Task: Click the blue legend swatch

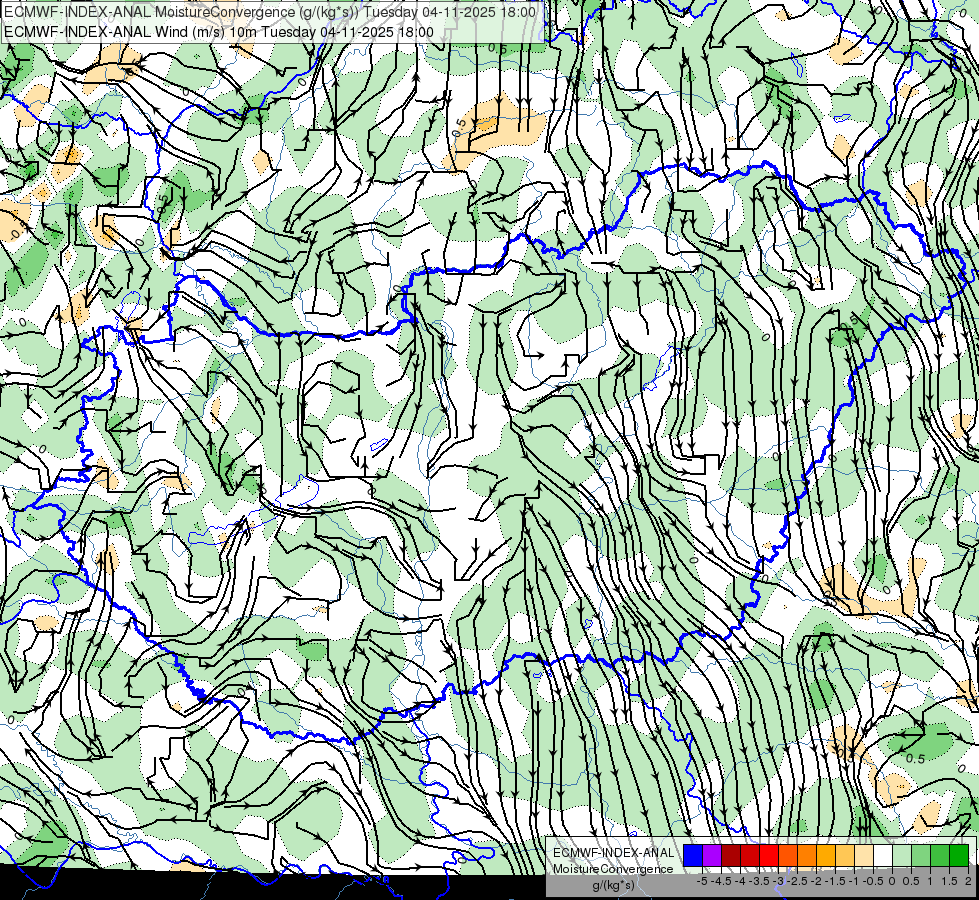Action: (693, 855)
